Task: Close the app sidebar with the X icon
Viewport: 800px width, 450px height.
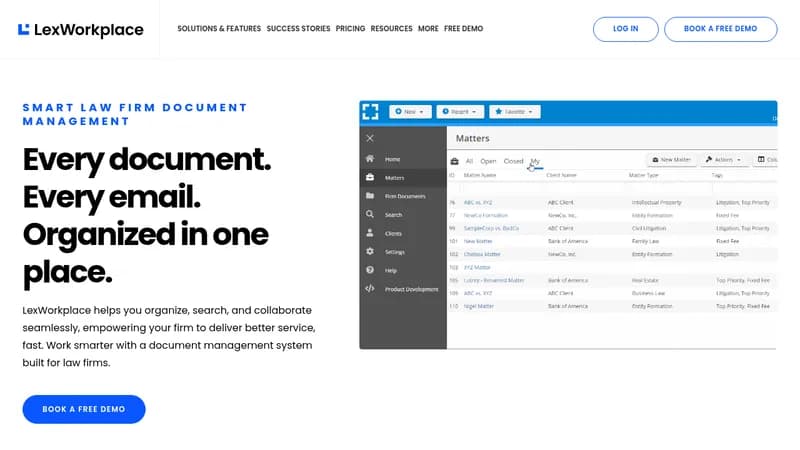Action: coord(370,138)
